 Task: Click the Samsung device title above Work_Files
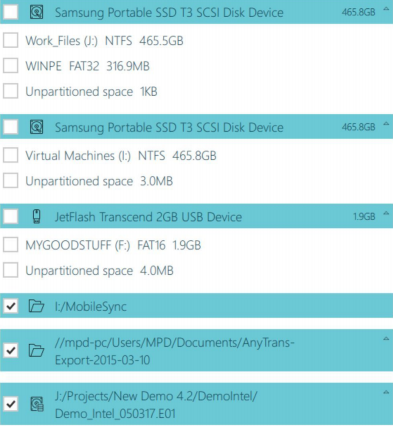click(x=169, y=13)
